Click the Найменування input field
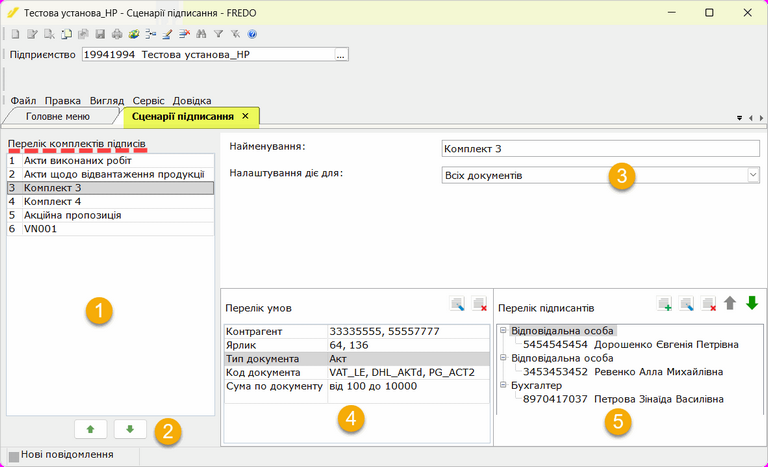This screenshot has height=467, width=768. [x=600, y=148]
